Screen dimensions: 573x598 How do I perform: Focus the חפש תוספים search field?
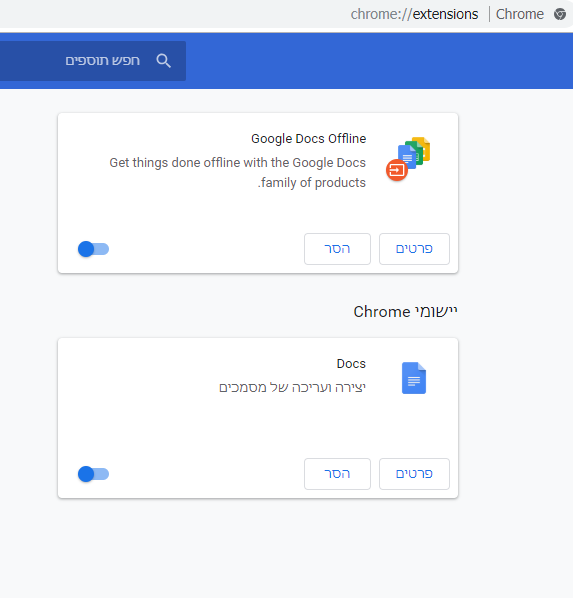coord(93,61)
